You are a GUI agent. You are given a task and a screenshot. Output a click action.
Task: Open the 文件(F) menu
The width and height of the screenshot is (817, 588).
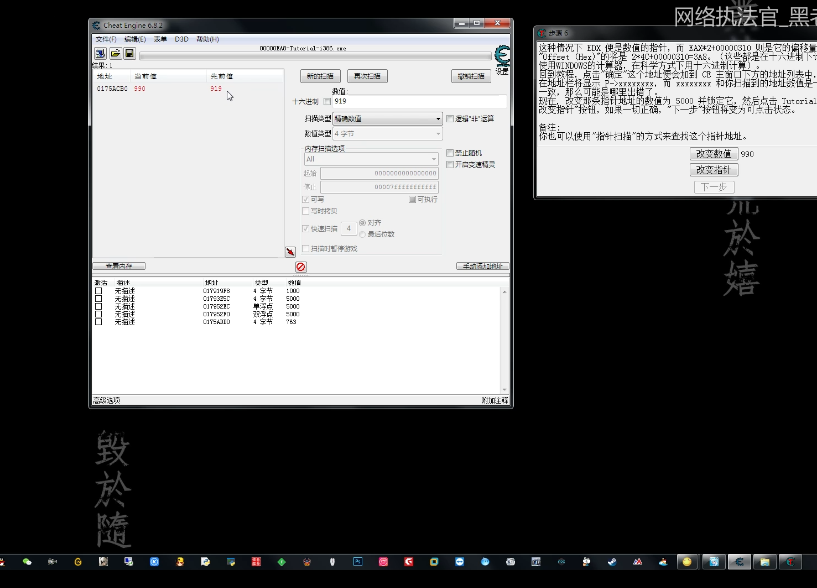[106, 39]
